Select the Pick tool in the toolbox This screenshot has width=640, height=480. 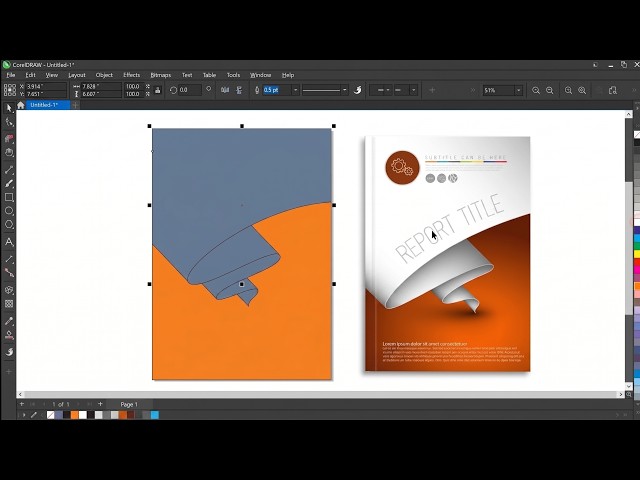coord(9,108)
